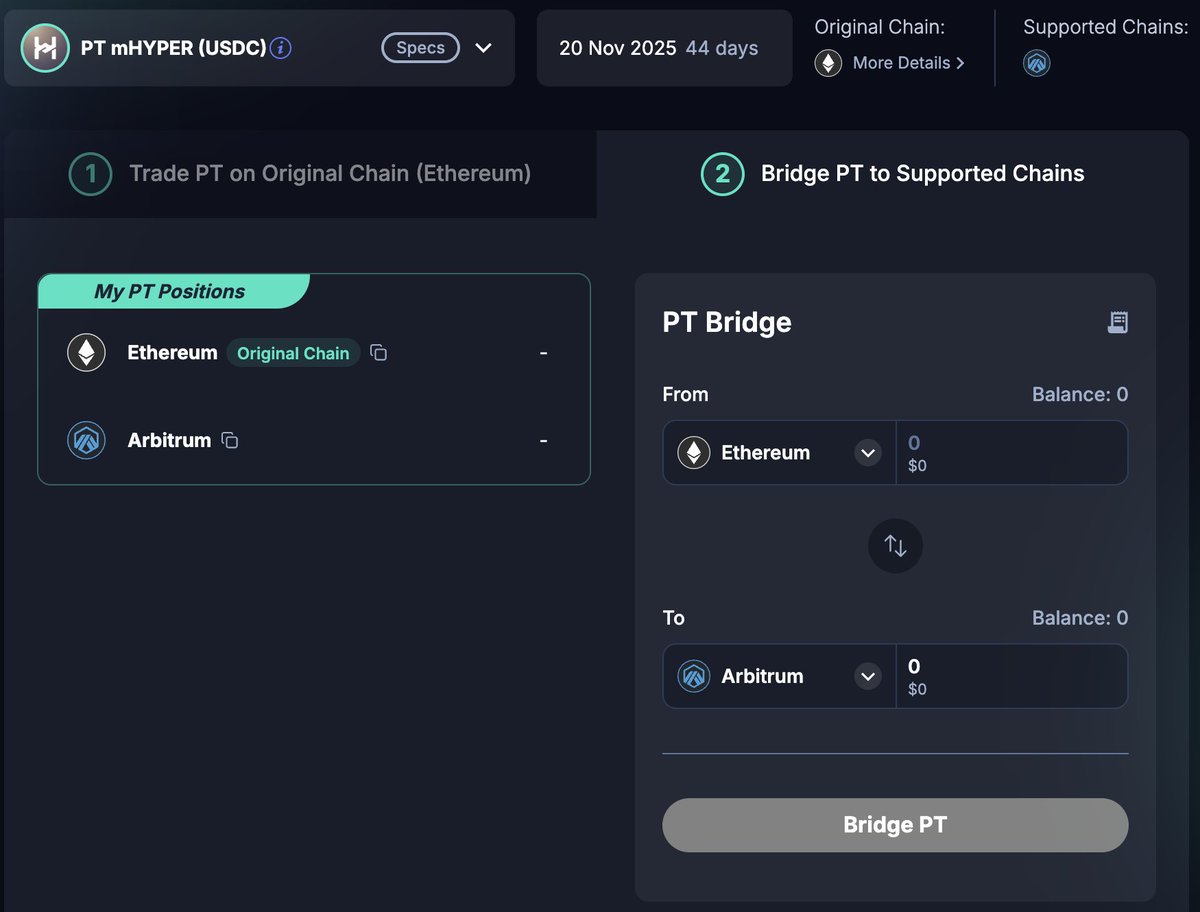Click the Ethereum icon under Original Chain
The height and width of the screenshot is (912, 1200).
pyautogui.click(x=828, y=63)
